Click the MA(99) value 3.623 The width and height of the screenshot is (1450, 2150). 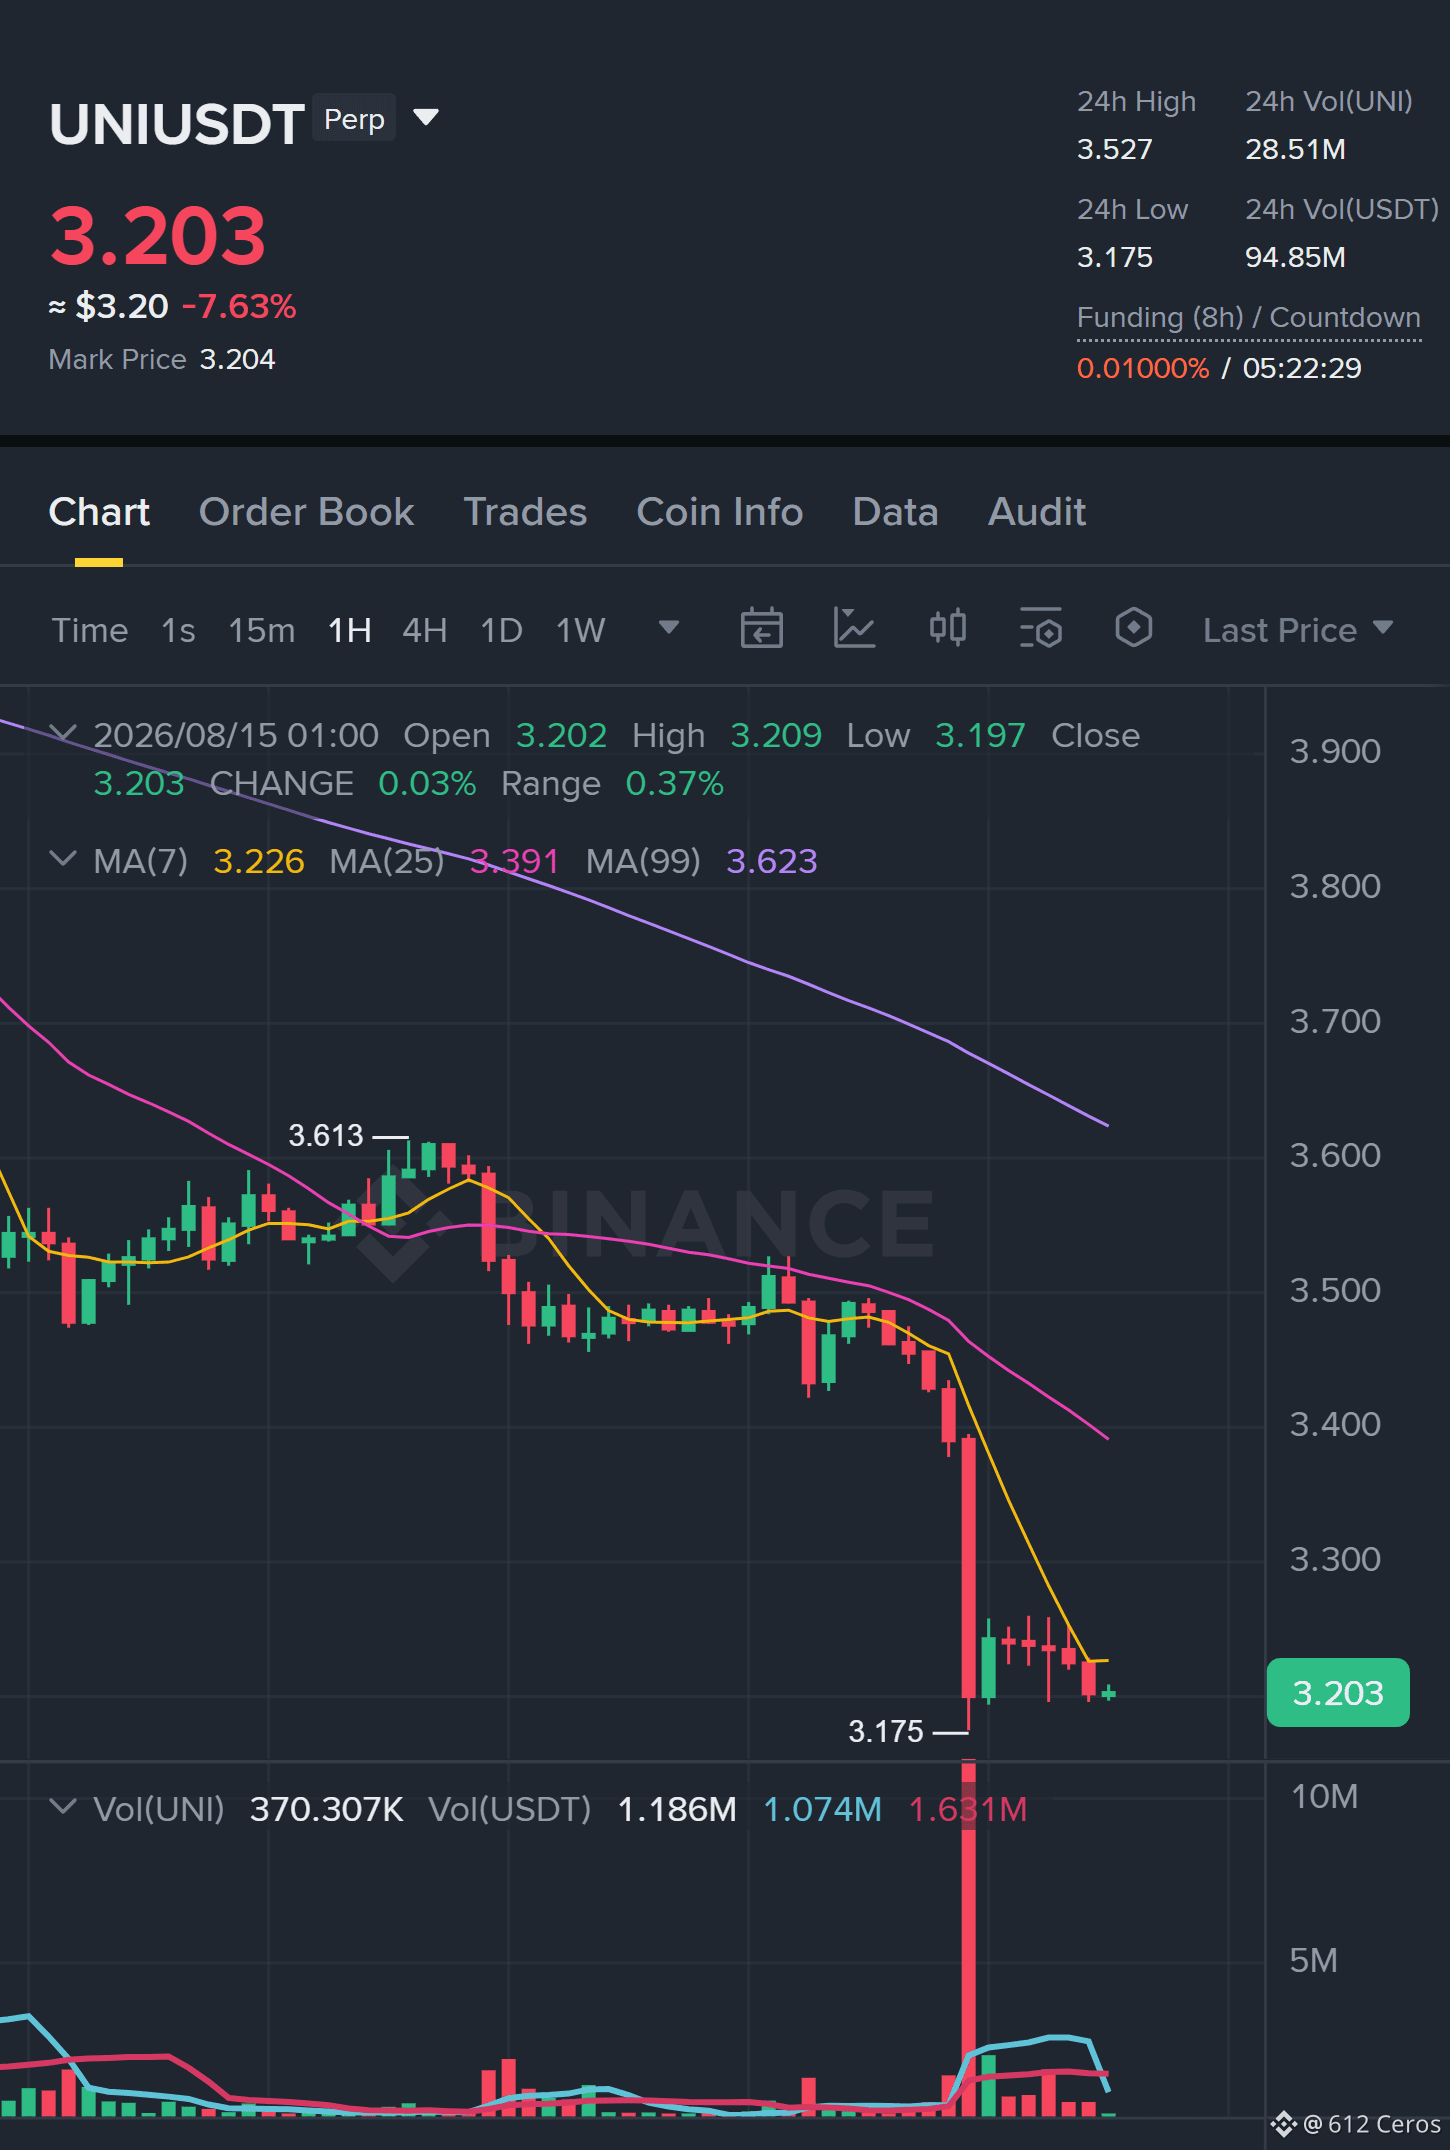(x=771, y=861)
